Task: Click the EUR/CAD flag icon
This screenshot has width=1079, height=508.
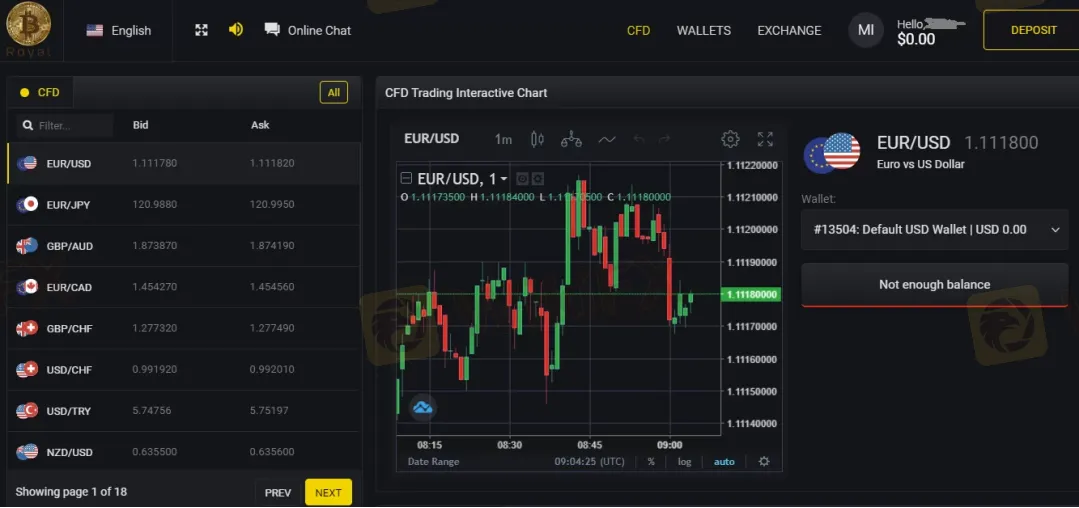Action: click(27, 287)
